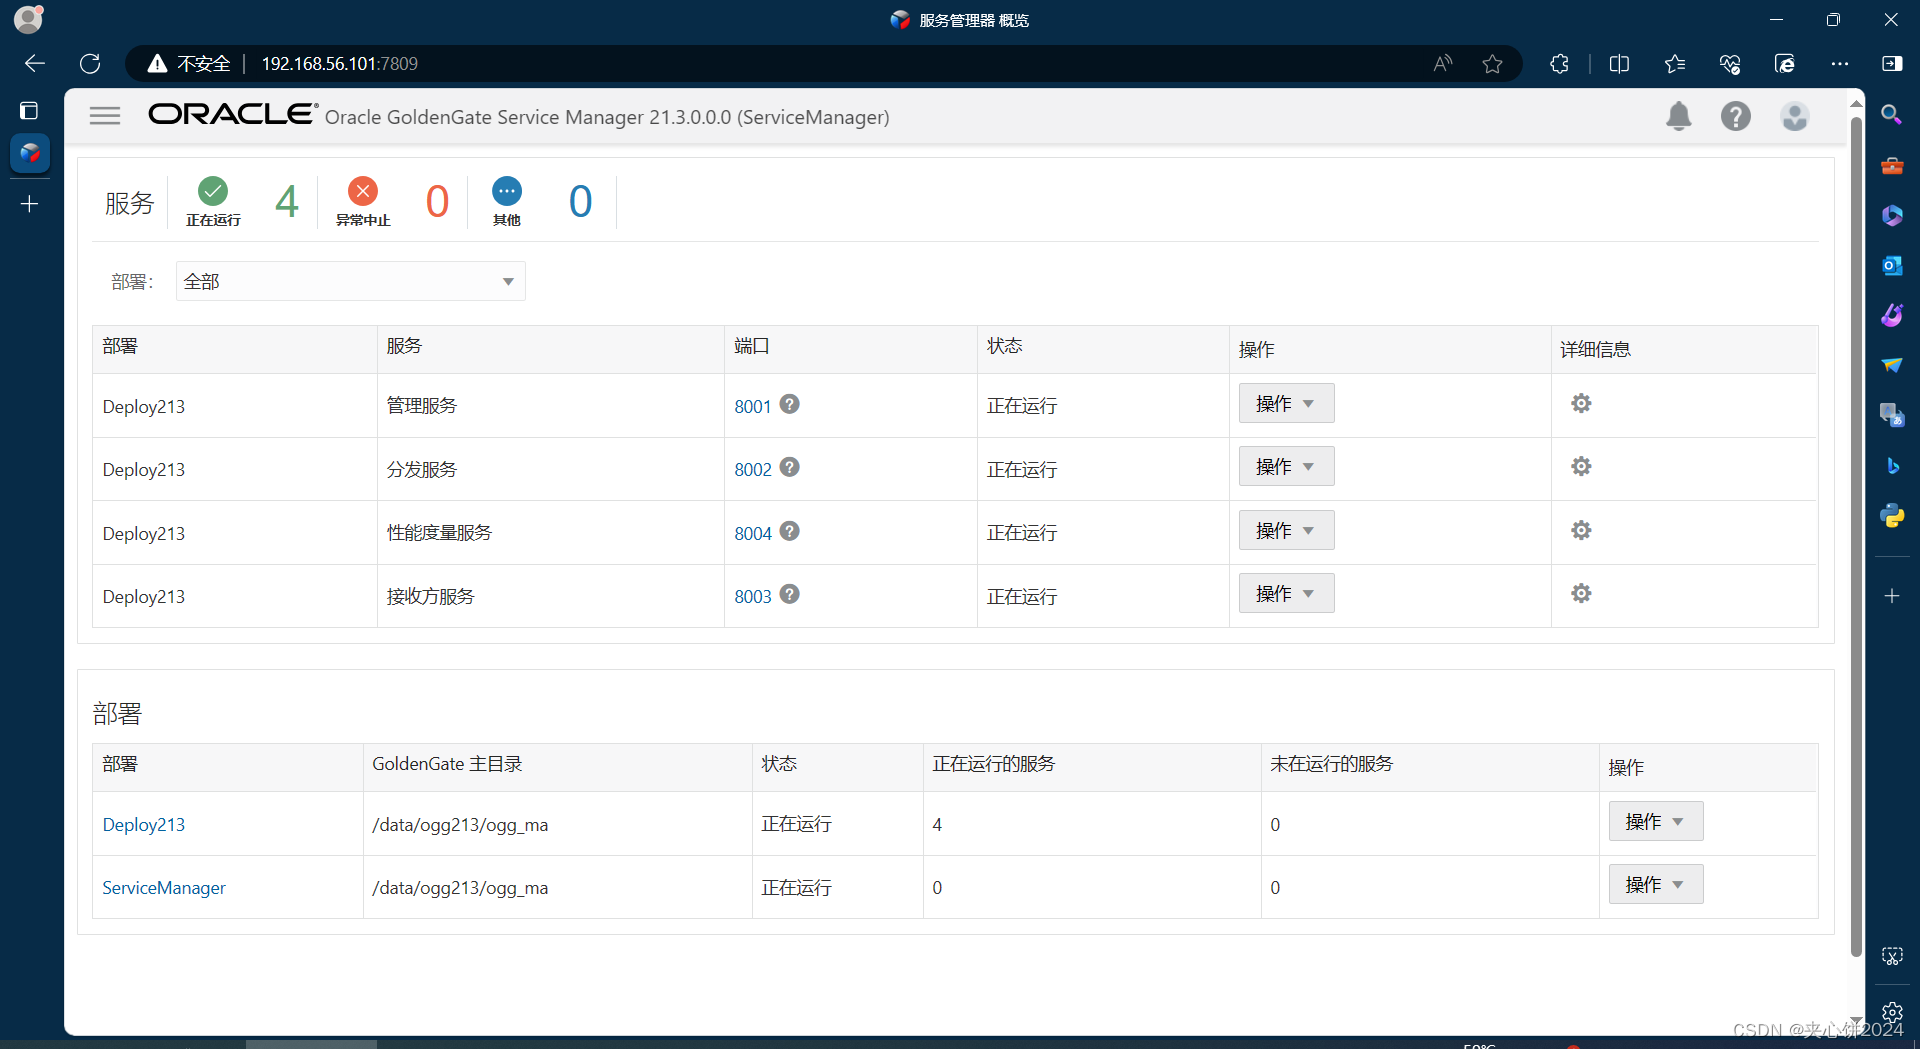Screen dimensions: 1920x1049
Task: Open 操作 dropdown for ServiceManager deployment
Action: pyautogui.click(x=1656, y=884)
